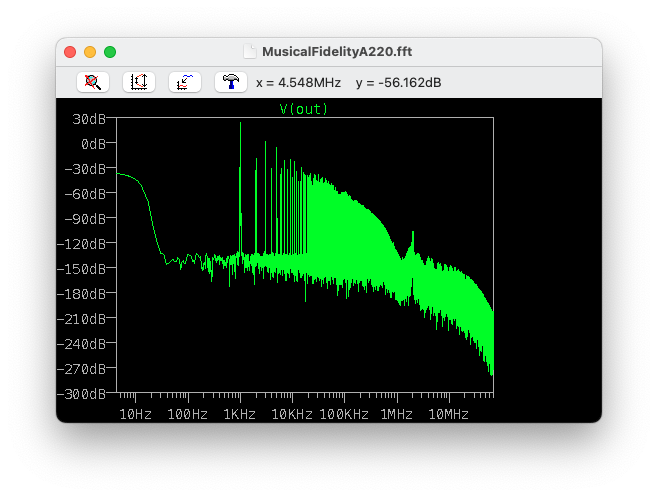Click the -60dB axis label
The width and height of the screenshot is (658, 497).
point(85,194)
